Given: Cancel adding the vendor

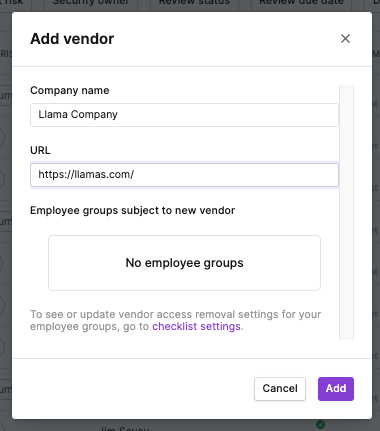Looking at the screenshot, I should pyautogui.click(x=280, y=389).
